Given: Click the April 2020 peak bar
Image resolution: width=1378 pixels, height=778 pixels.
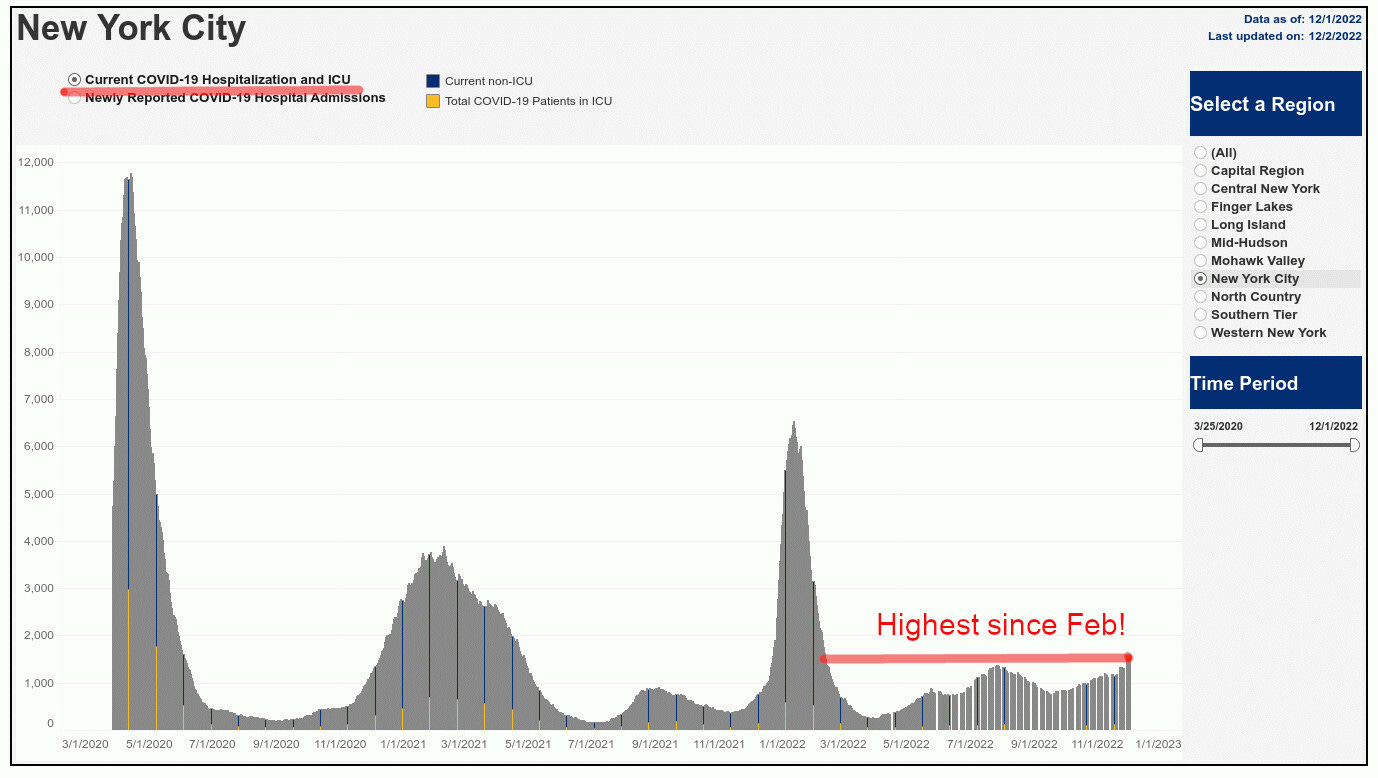Looking at the screenshot, I should 130,451.
